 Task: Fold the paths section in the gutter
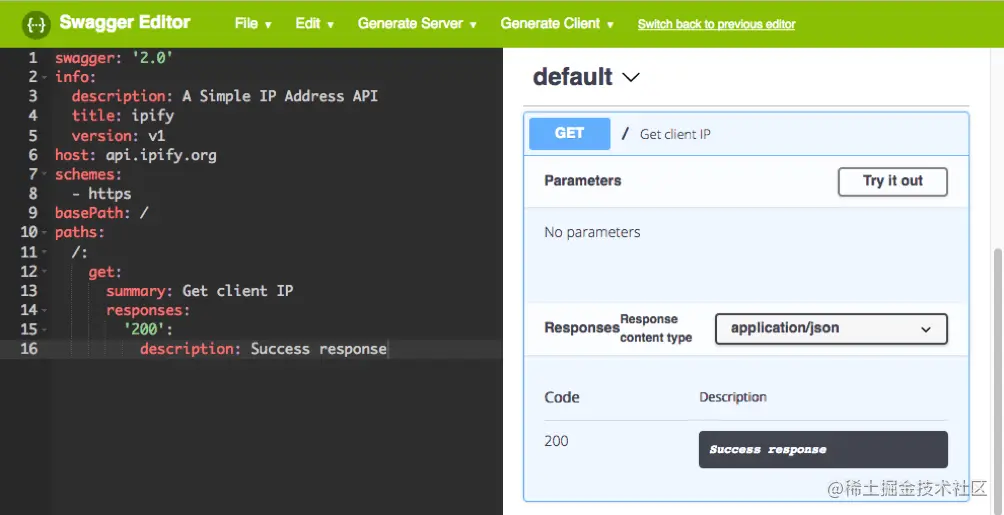[45, 233]
